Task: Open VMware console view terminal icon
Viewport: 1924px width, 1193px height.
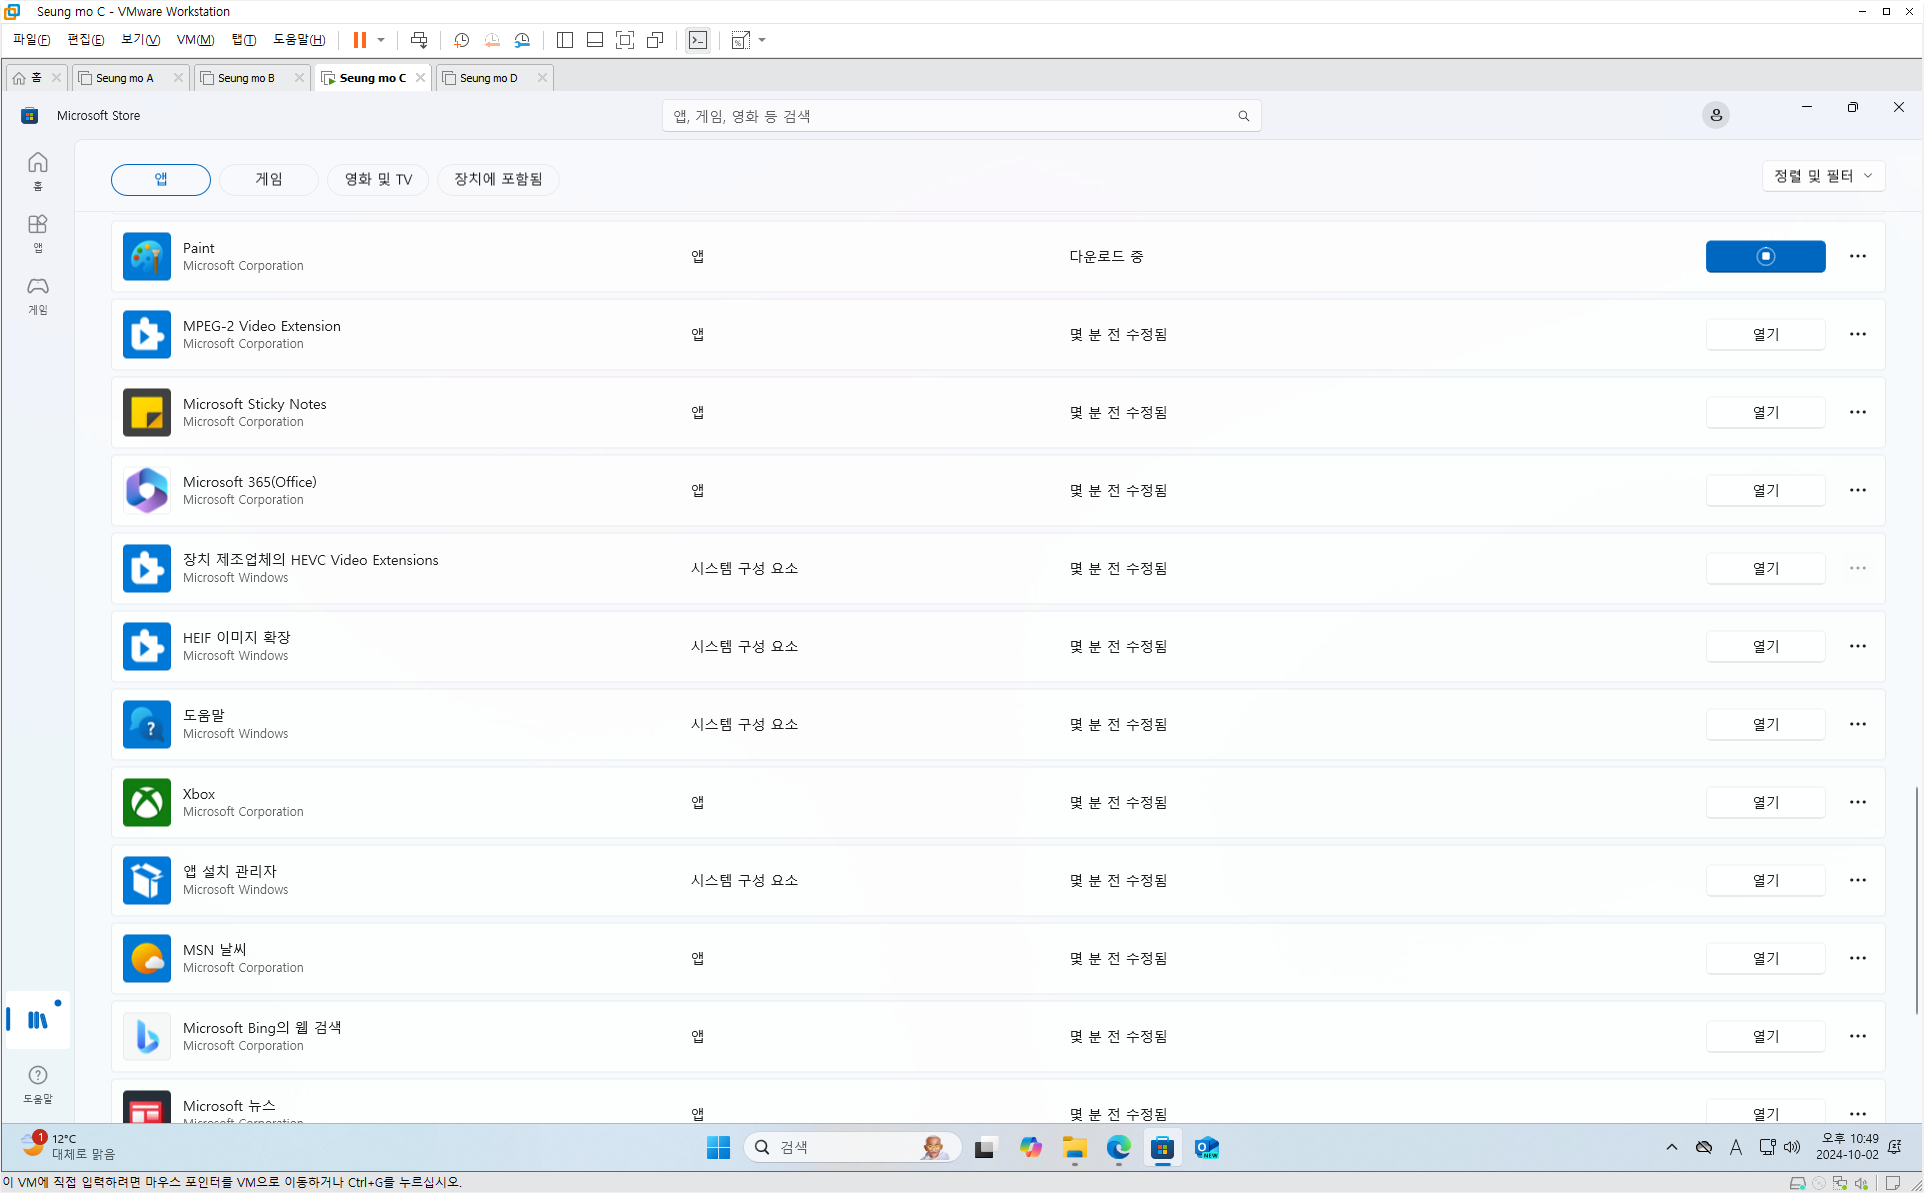Action: pos(697,40)
